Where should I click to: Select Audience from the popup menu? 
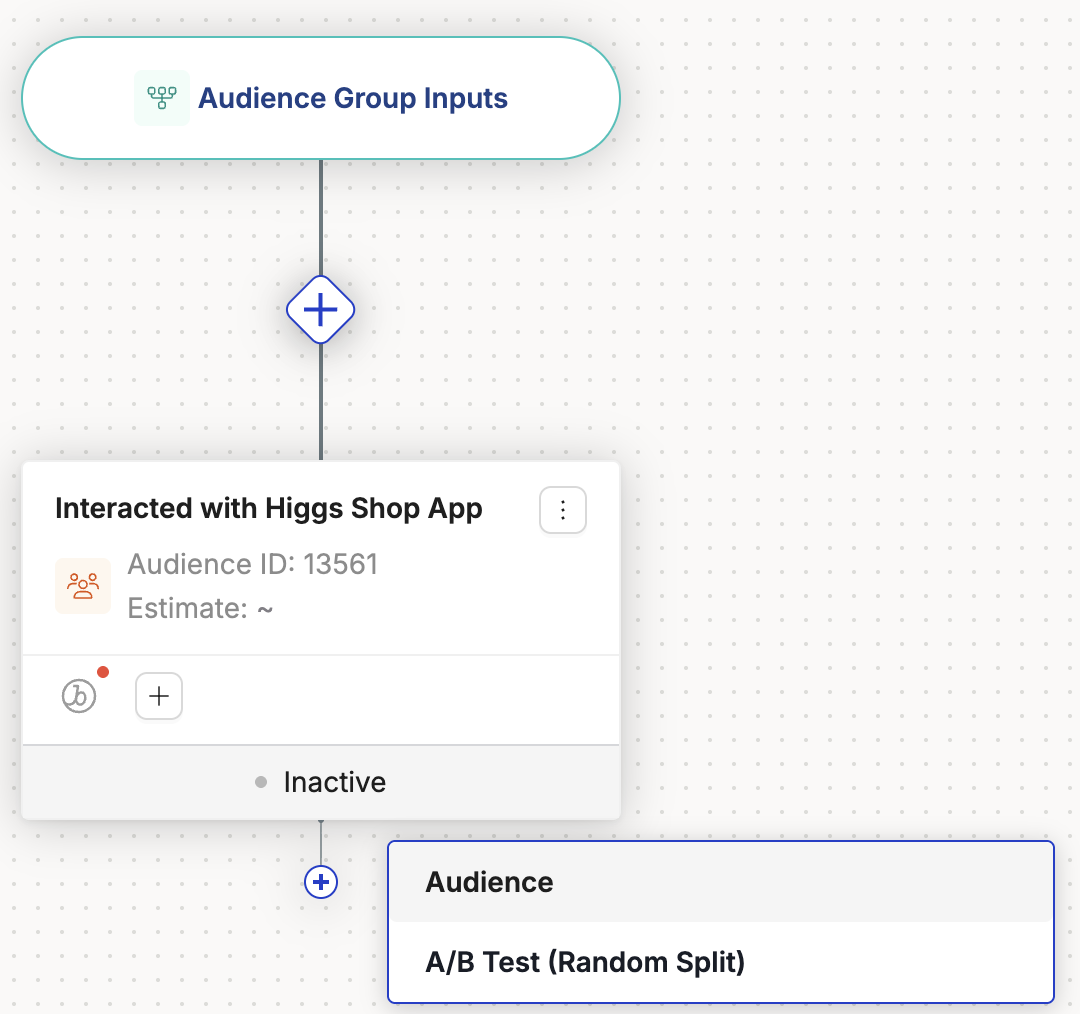click(x=721, y=882)
